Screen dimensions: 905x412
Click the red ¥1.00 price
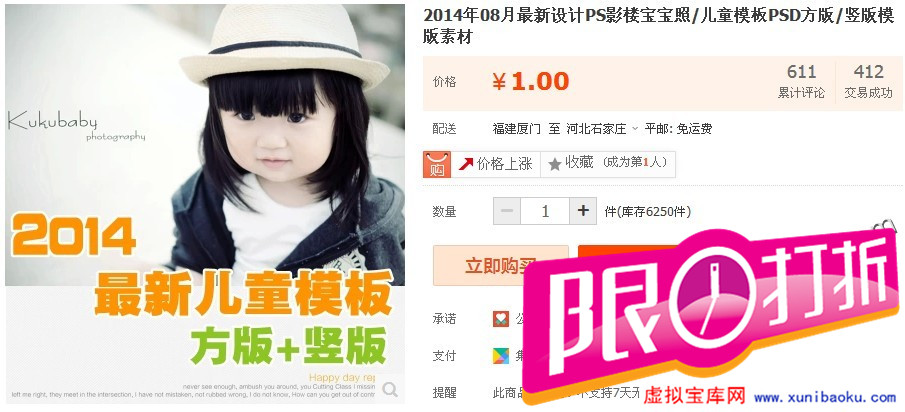[530, 82]
